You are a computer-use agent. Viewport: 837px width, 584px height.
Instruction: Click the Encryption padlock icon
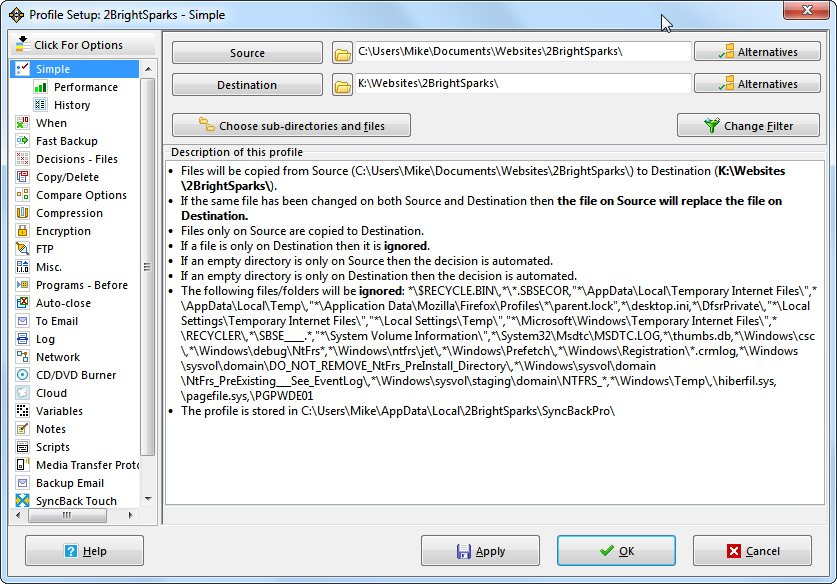coord(22,231)
